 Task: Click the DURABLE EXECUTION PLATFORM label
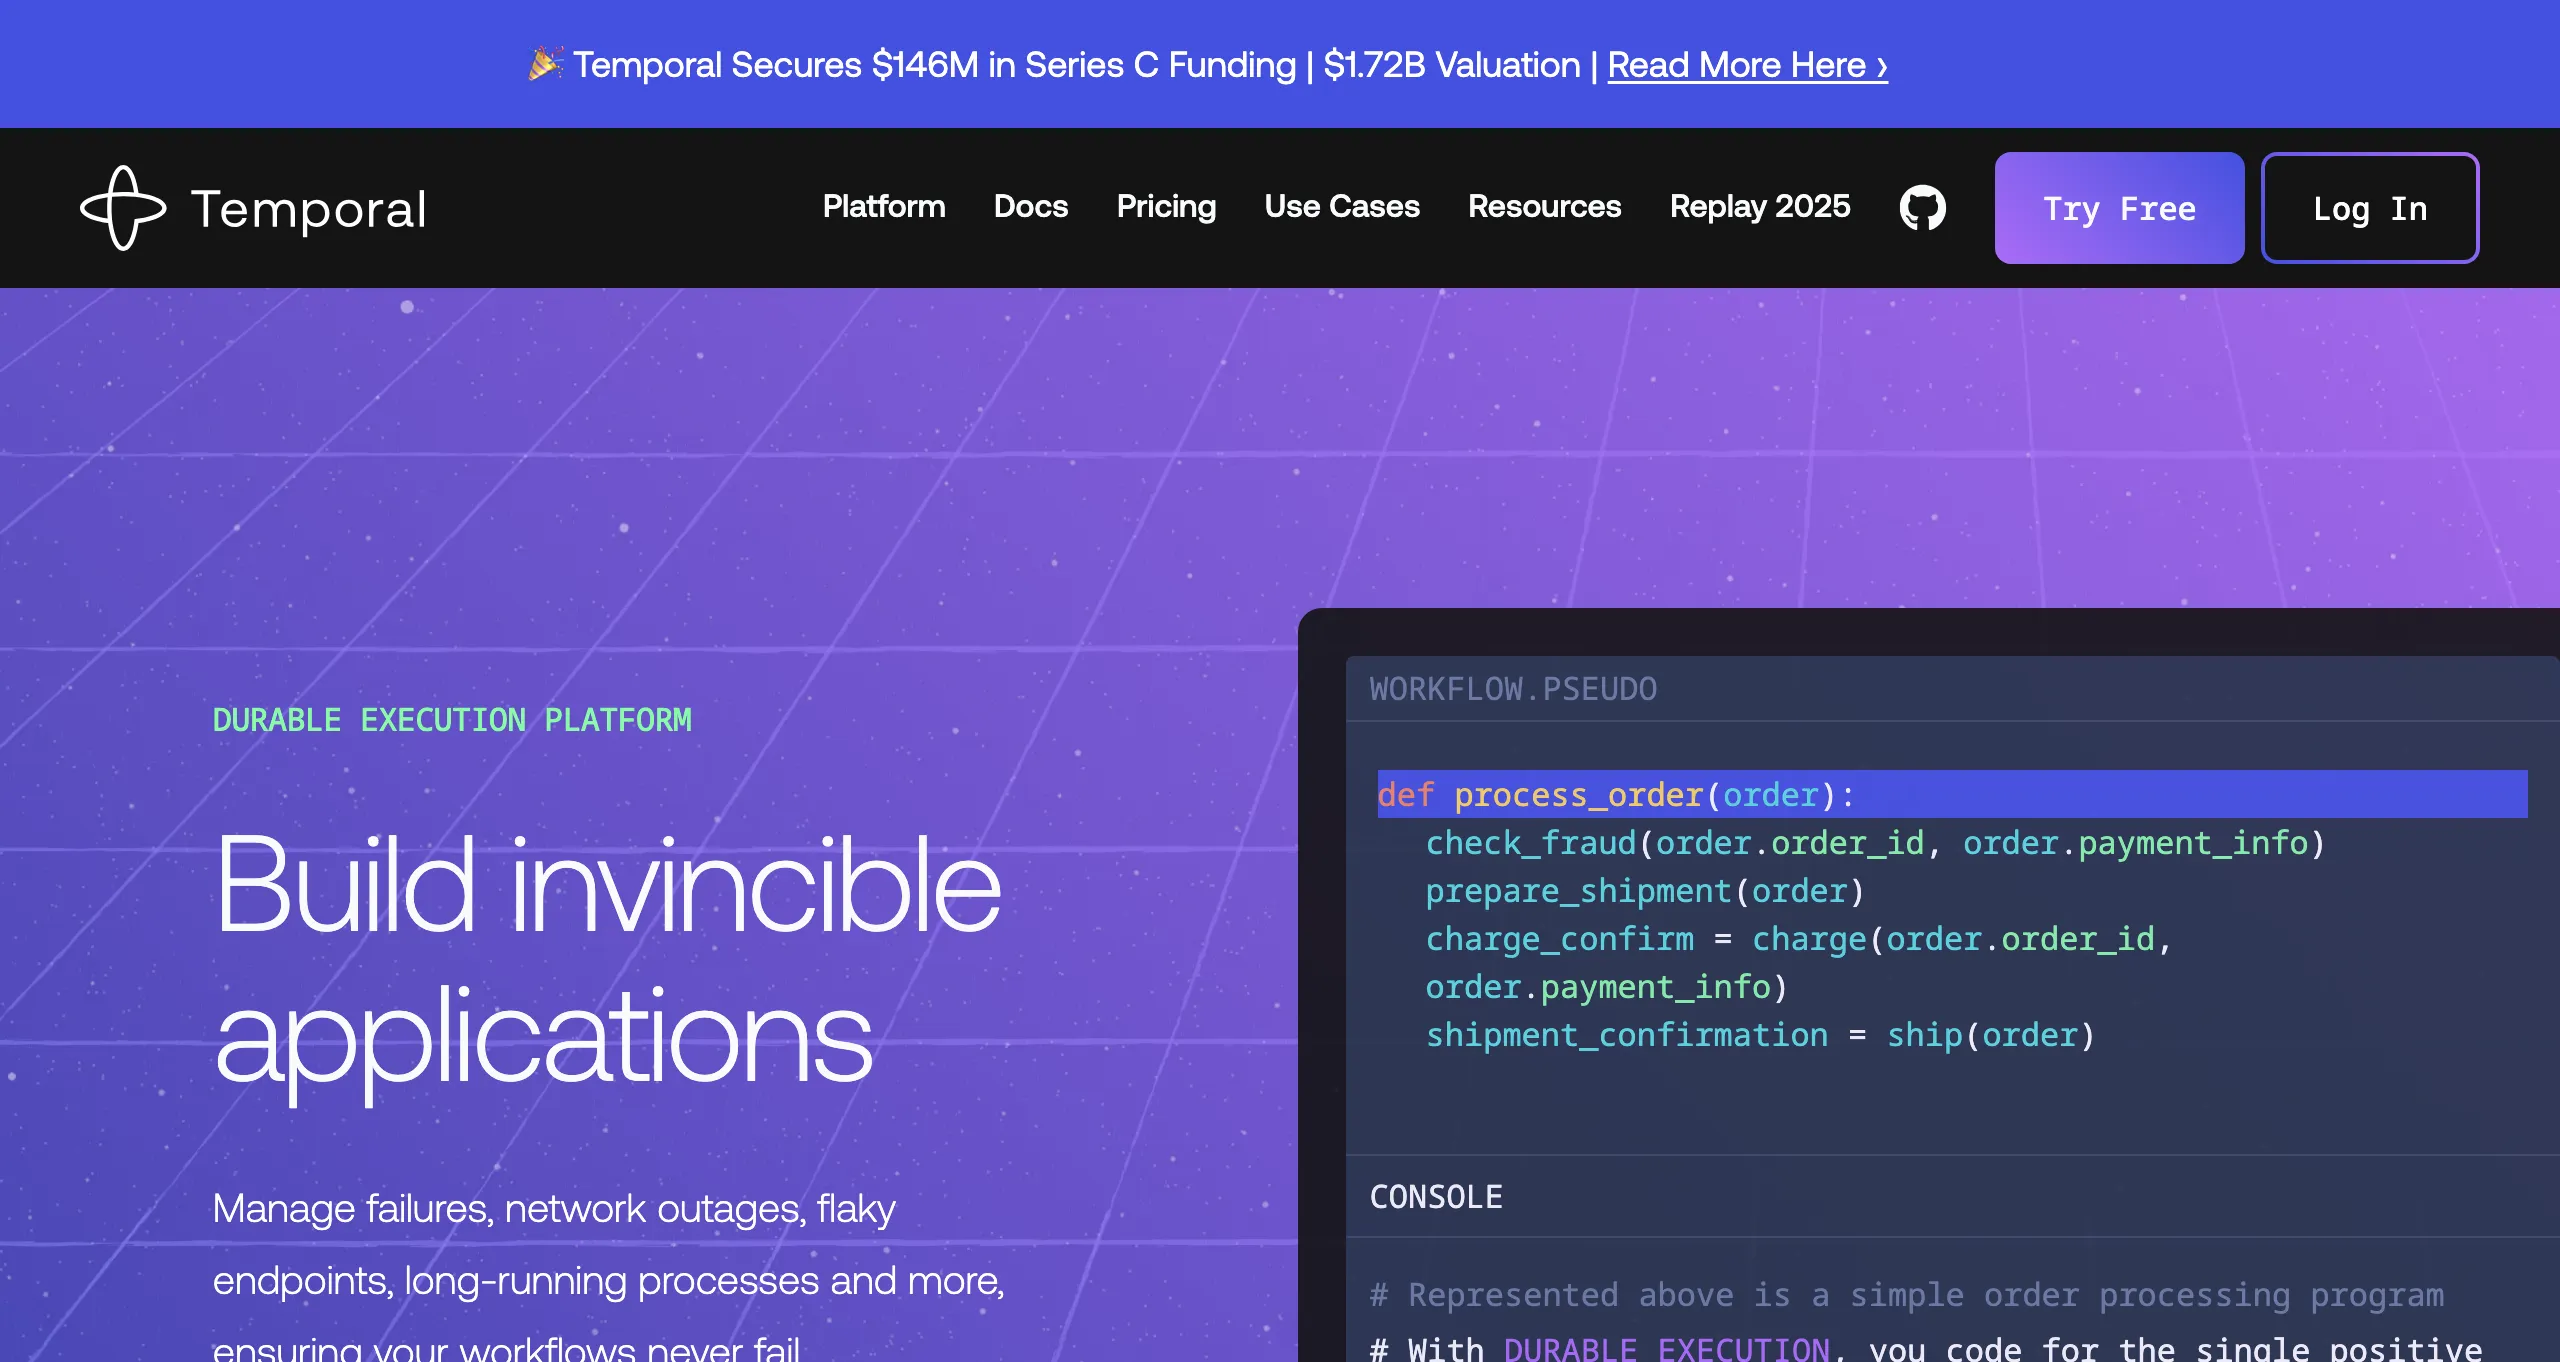[x=452, y=720]
